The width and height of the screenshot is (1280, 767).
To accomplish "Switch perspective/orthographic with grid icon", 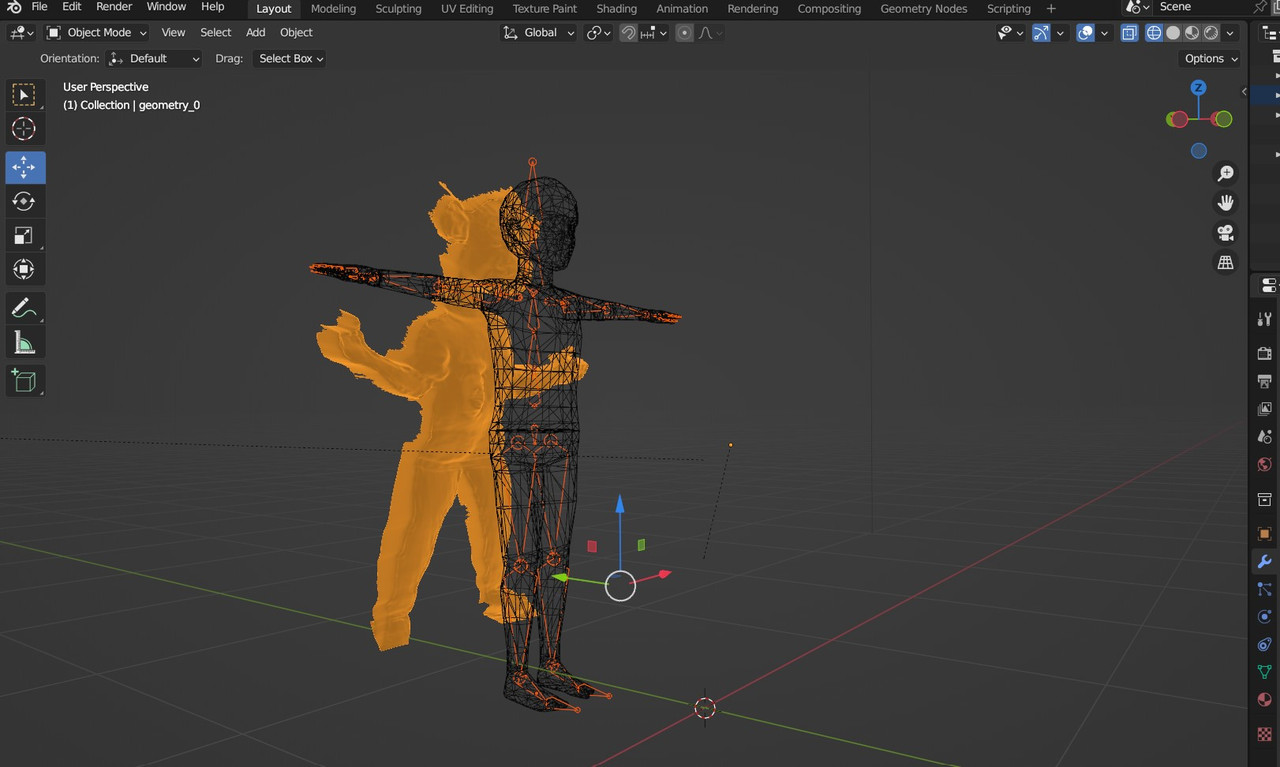I will [x=1225, y=263].
